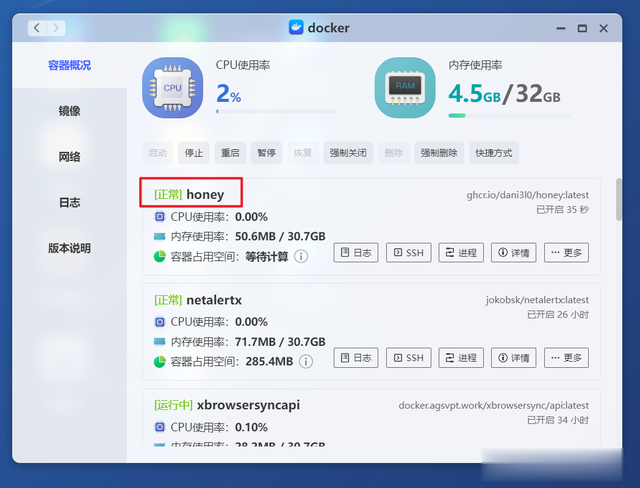Click image ghcr.io/dani3l0/honey:latest text
Viewport: 640px width, 488px height.
tap(528, 195)
